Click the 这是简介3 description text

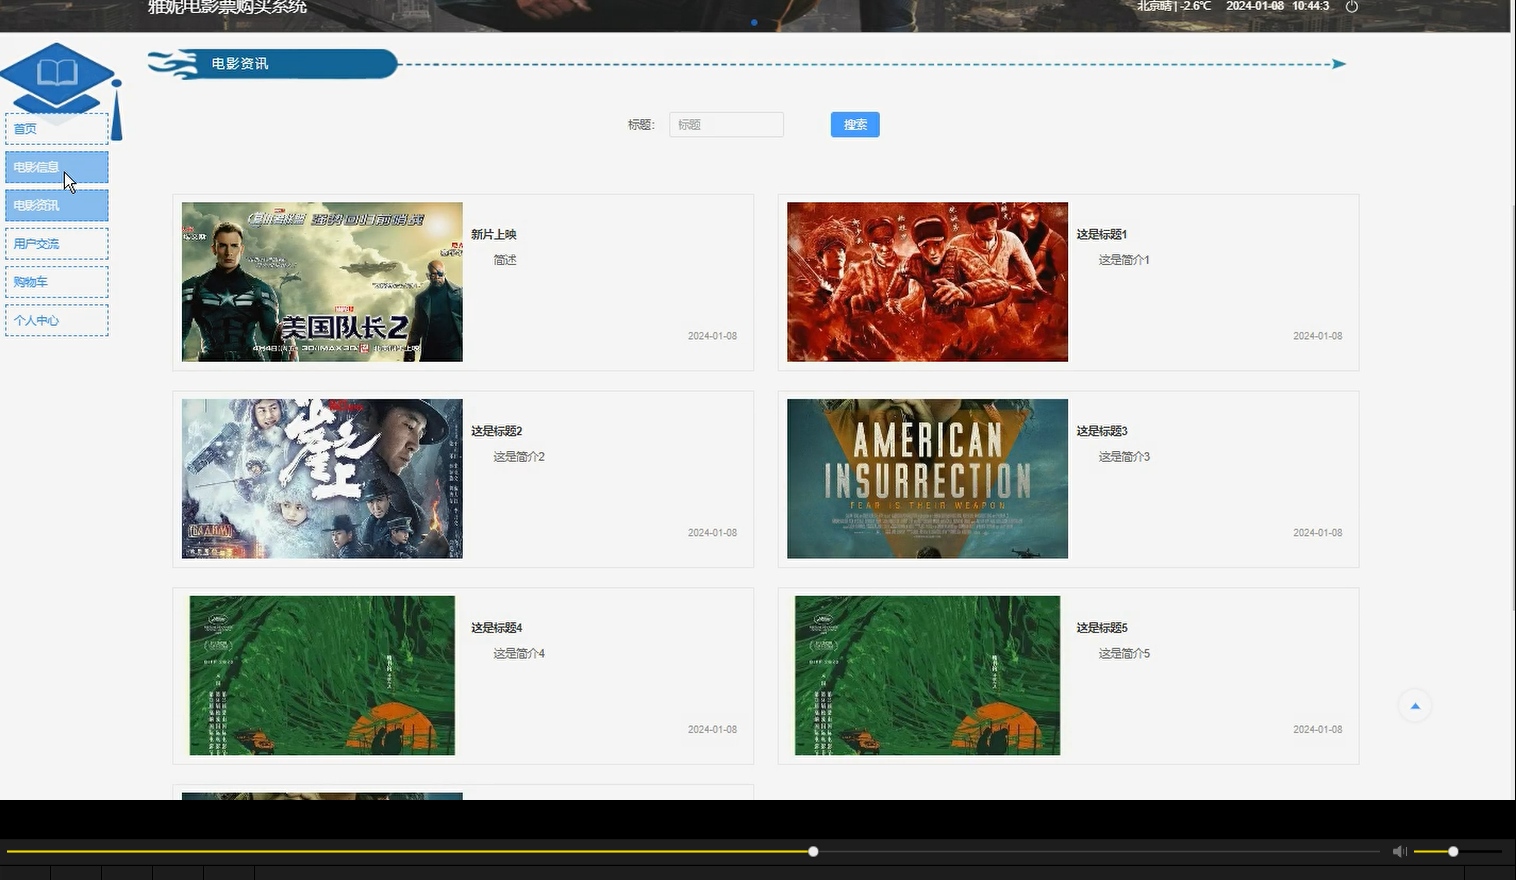click(1124, 457)
